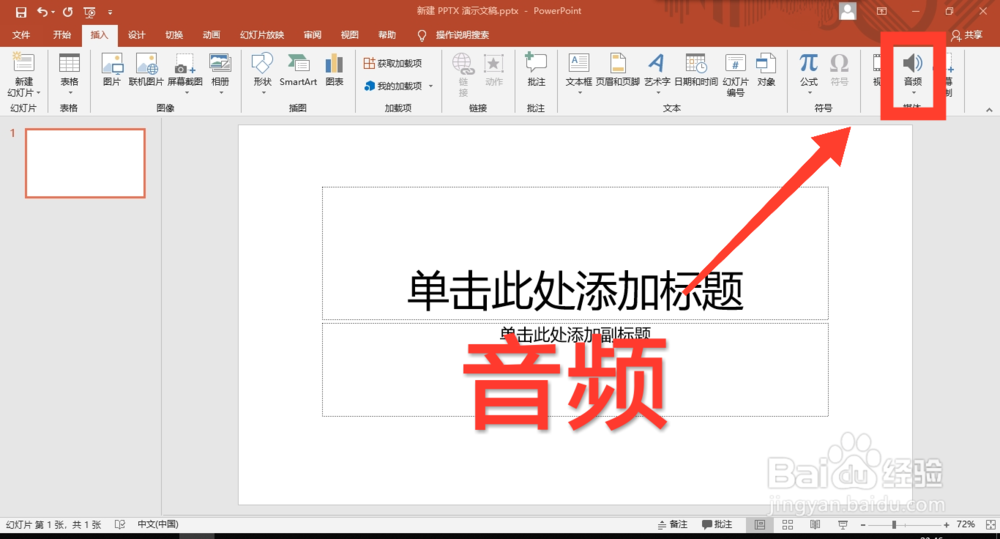This screenshot has height=539, width=1000.
Task: Redo the action in quick access toolbar
Action: (x=68, y=11)
